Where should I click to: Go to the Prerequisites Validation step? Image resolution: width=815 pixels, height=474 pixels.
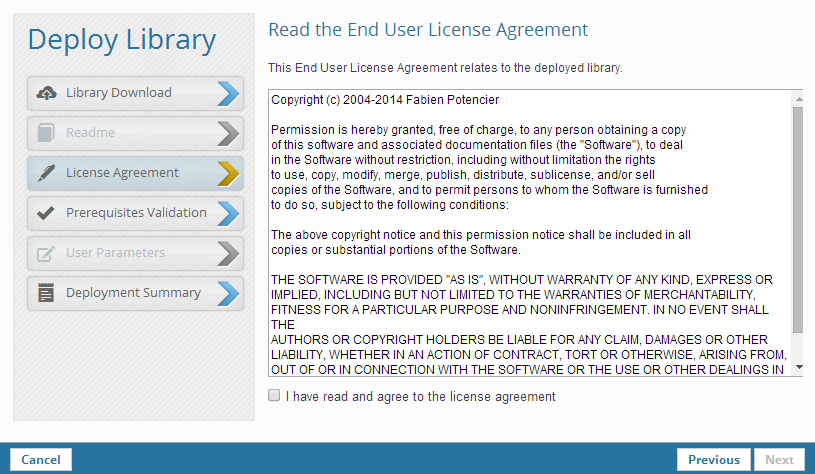point(135,213)
